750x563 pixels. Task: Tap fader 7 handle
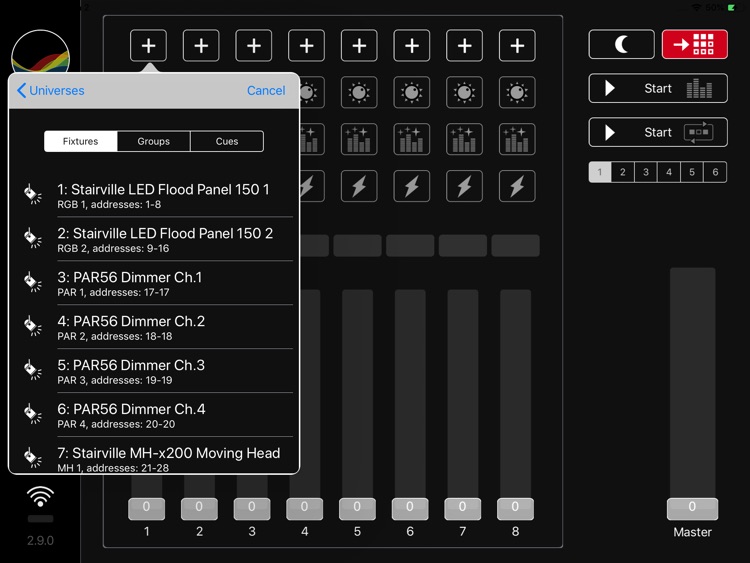pyautogui.click(x=463, y=508)
